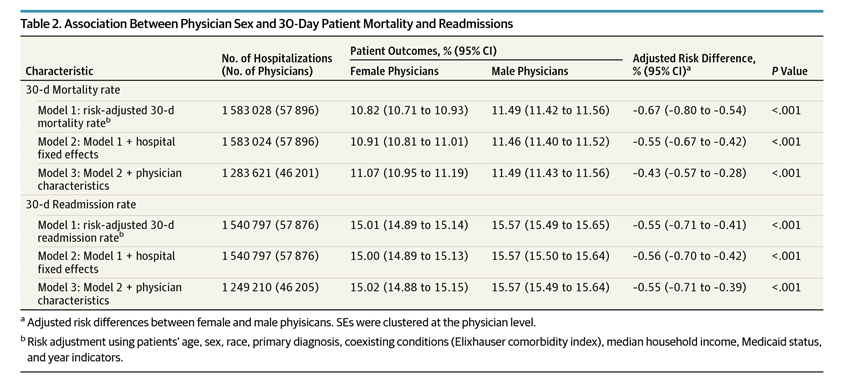Click footnote a about adjusted risk differences
842x391 pixels.
click(278, 322)
